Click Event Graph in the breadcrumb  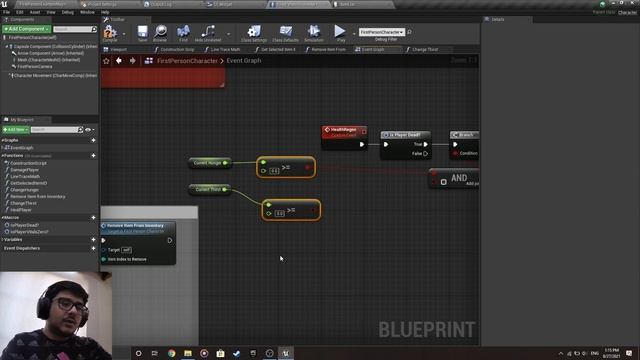(x=244, y=61)
